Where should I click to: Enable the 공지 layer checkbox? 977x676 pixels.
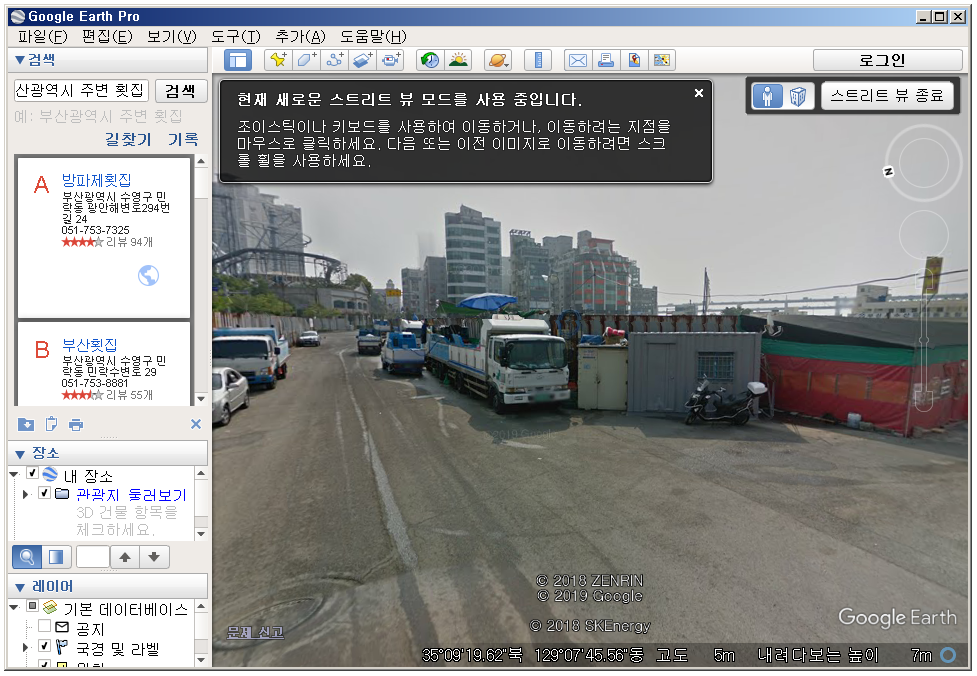coord(44,626)
